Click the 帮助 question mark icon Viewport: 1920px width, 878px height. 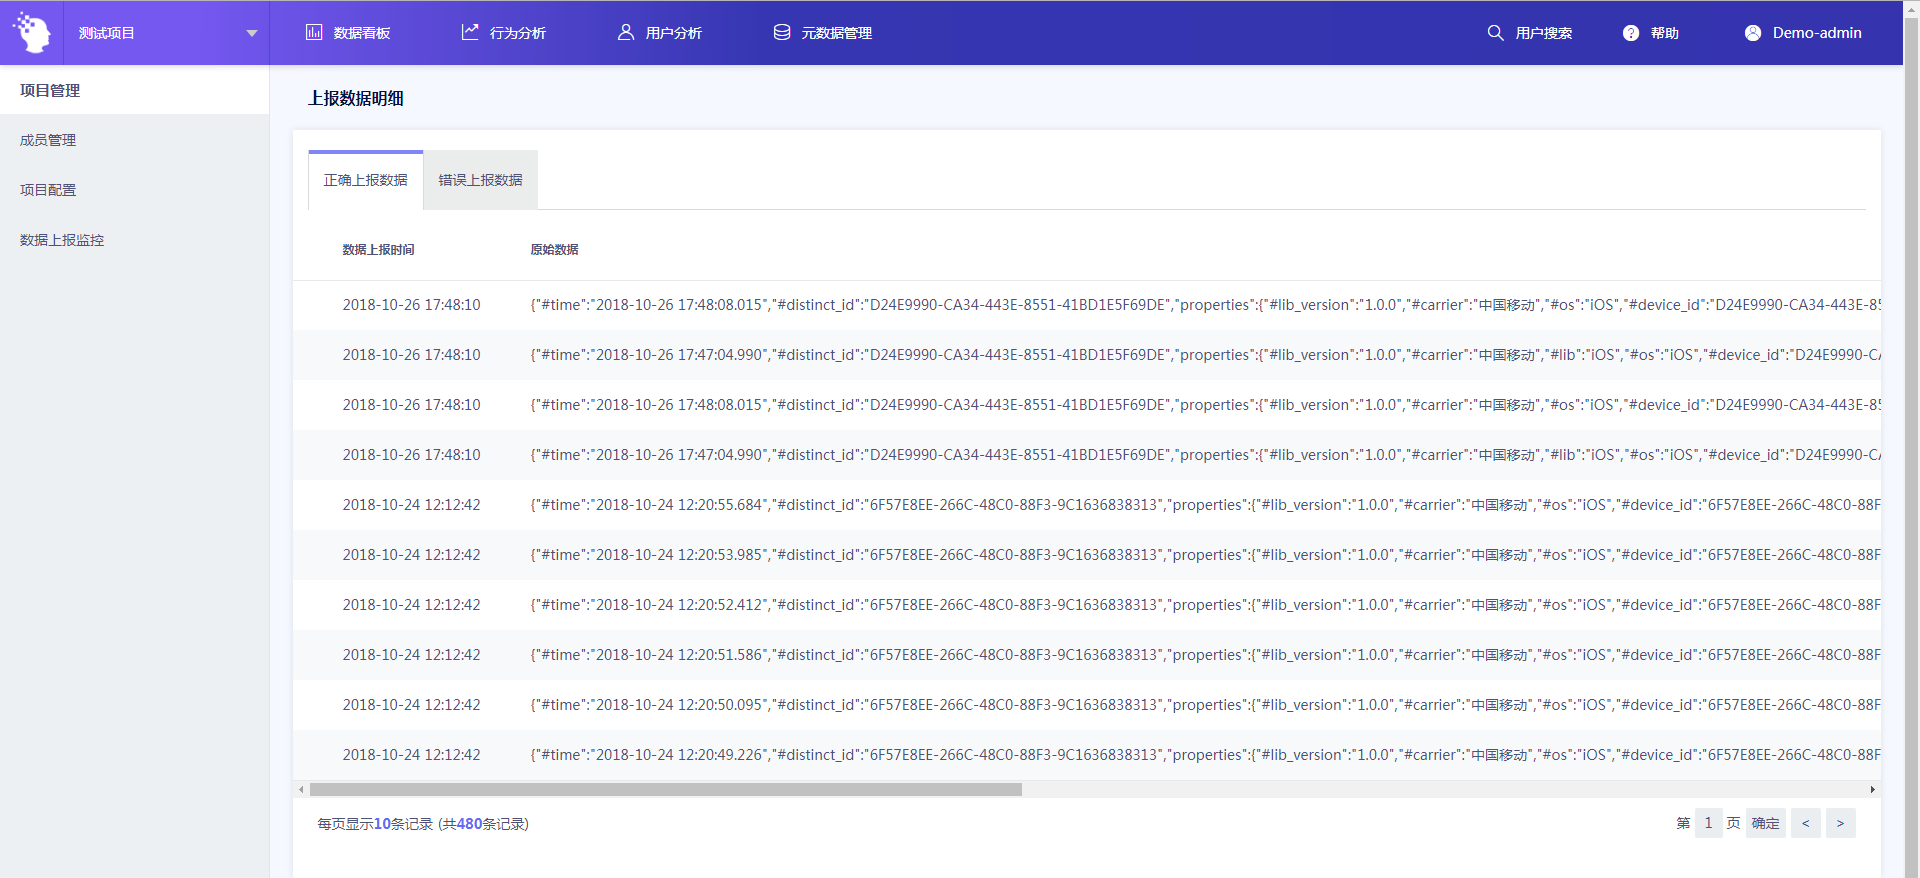tap(1631, 33)
